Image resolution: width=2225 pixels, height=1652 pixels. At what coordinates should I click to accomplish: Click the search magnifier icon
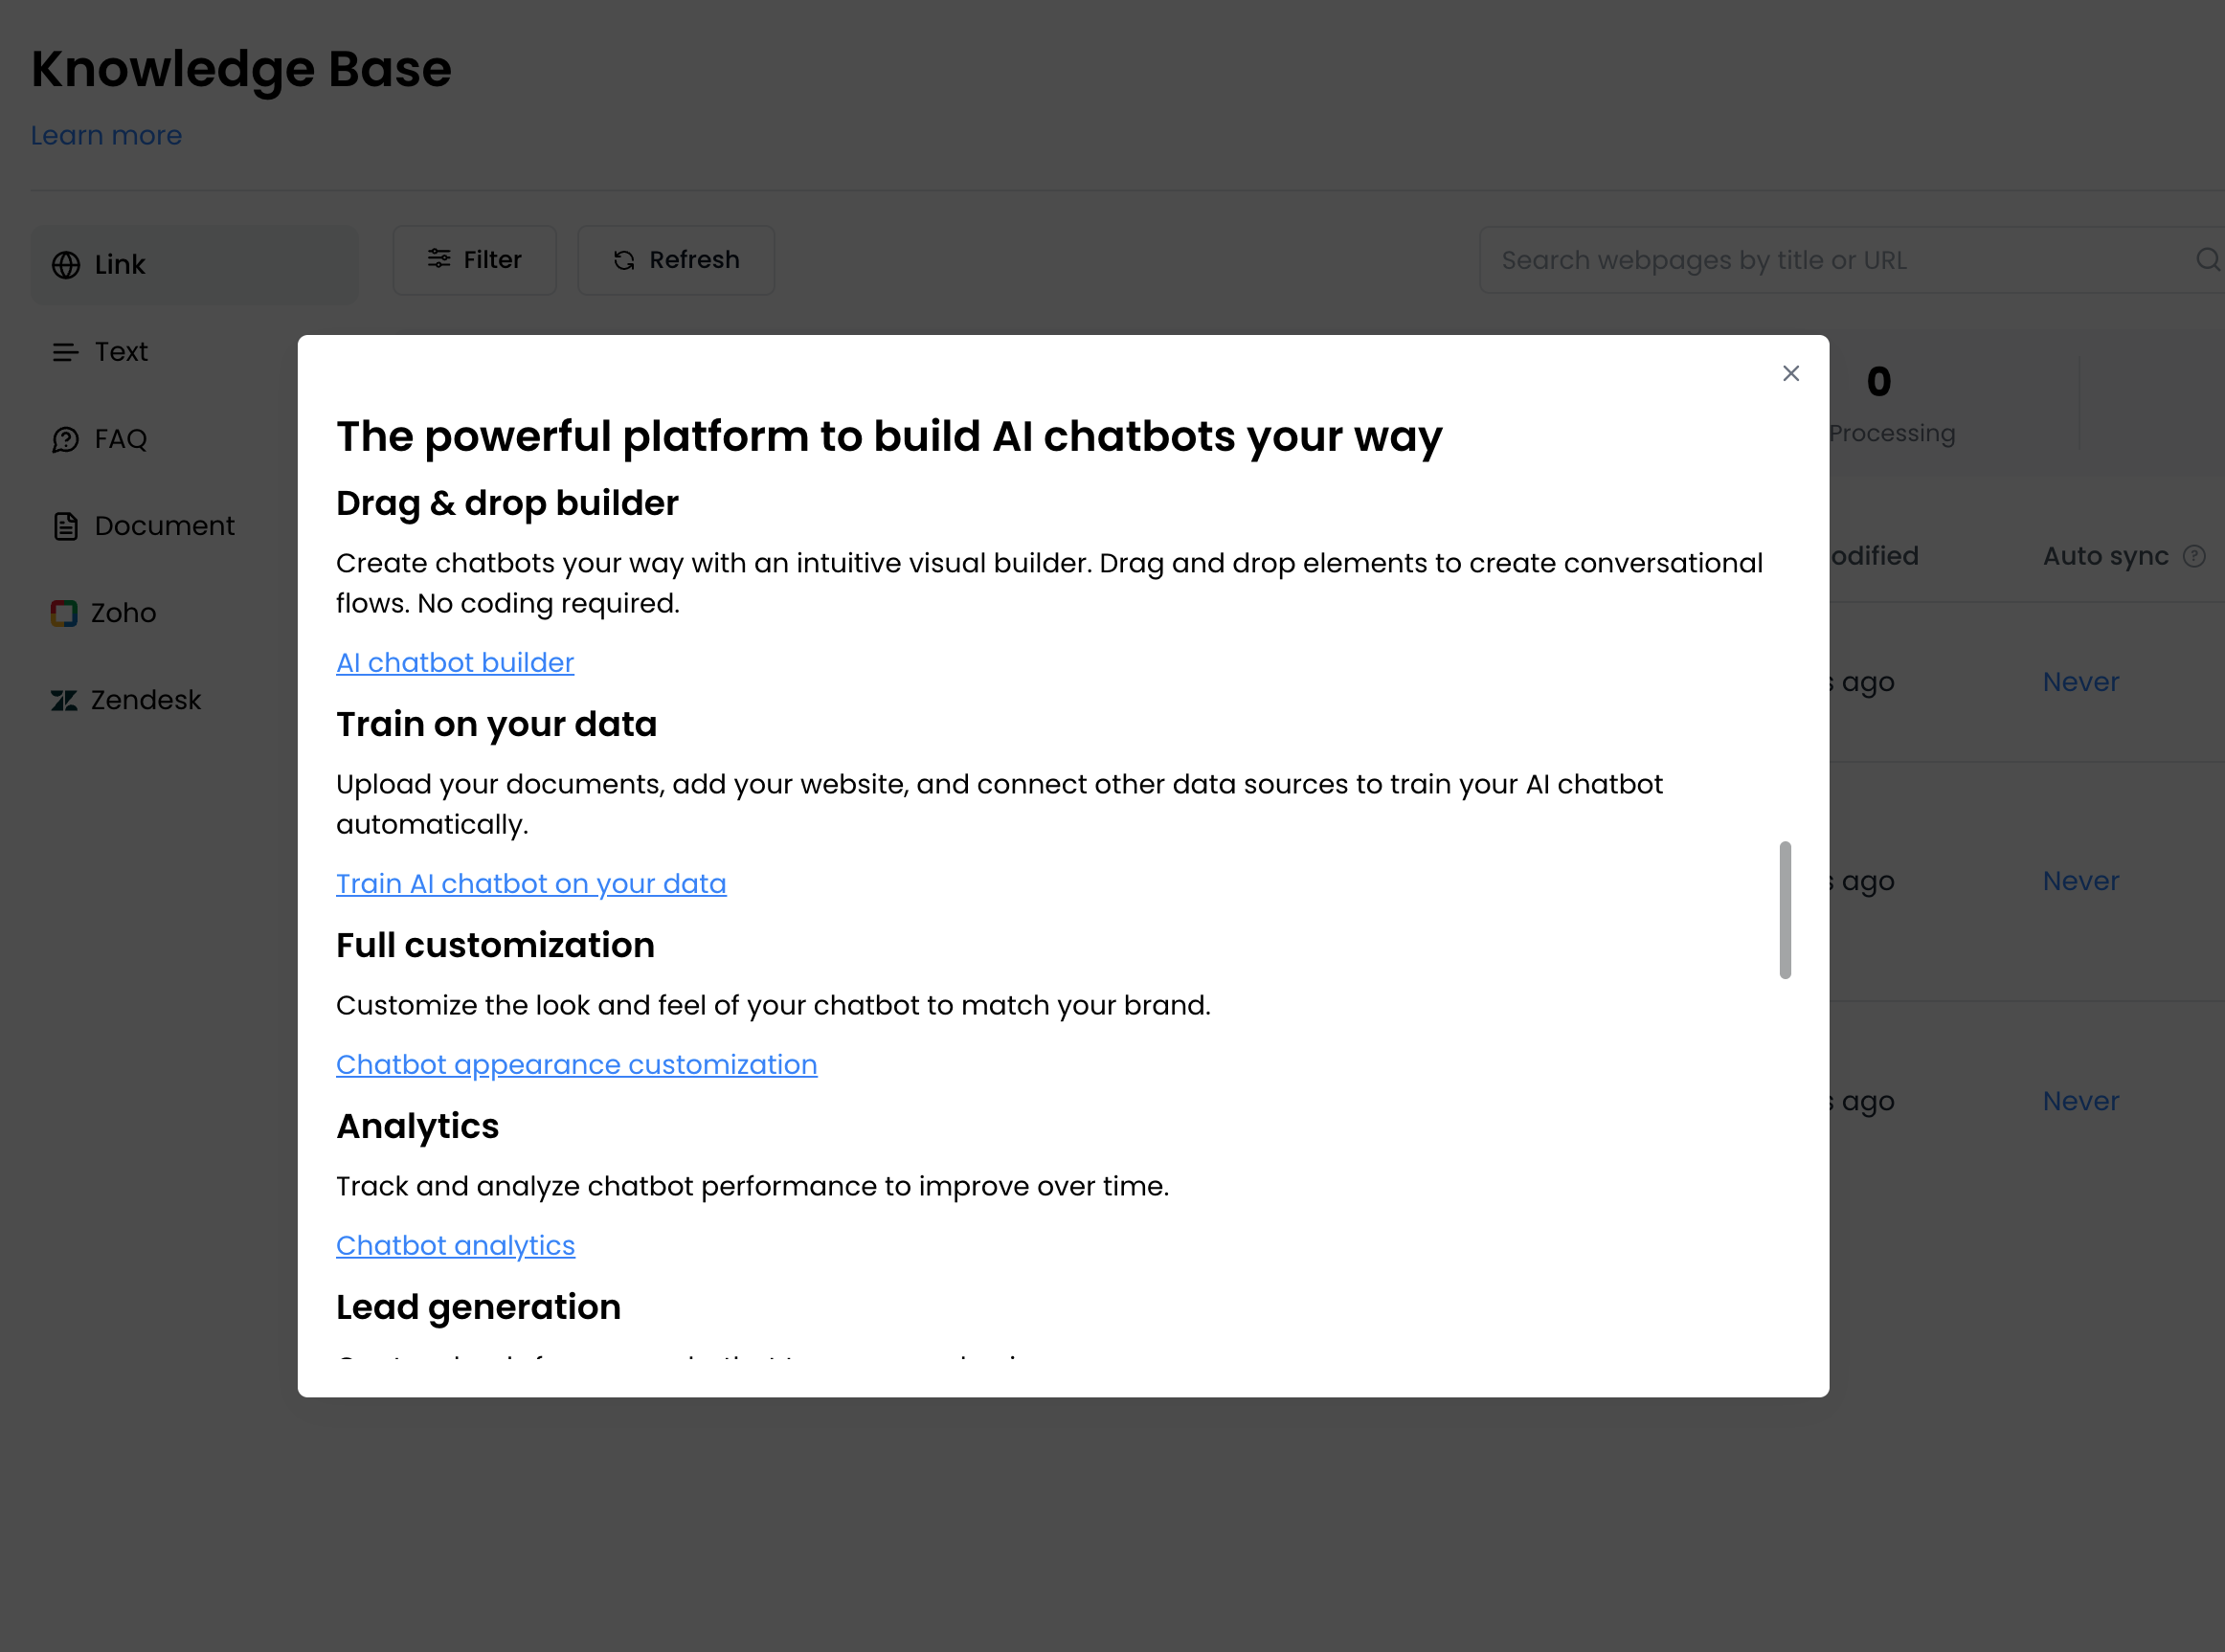pyautogui.click(x=2207, y=260)
